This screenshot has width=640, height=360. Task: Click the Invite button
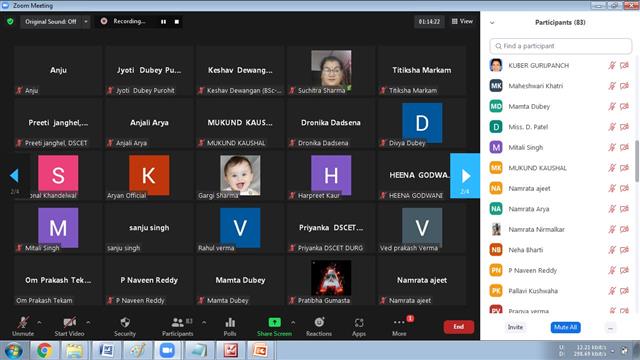pos(515,327)
